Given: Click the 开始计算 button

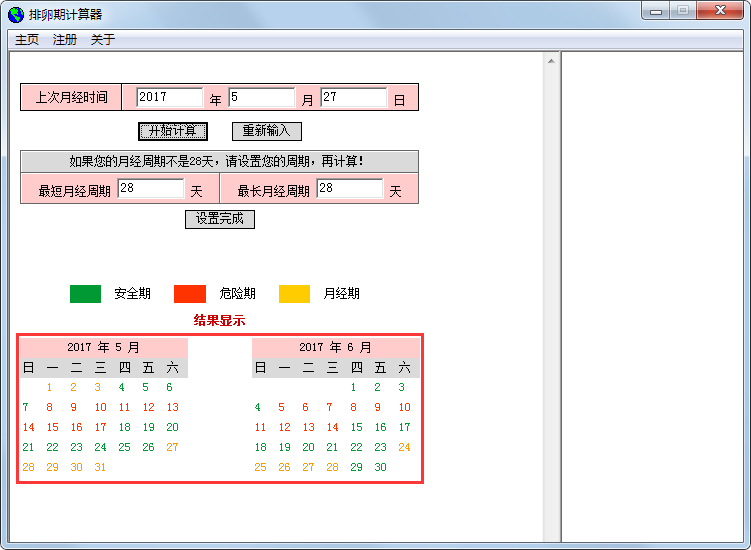Looking at the screenshot, I should point(173,131).
